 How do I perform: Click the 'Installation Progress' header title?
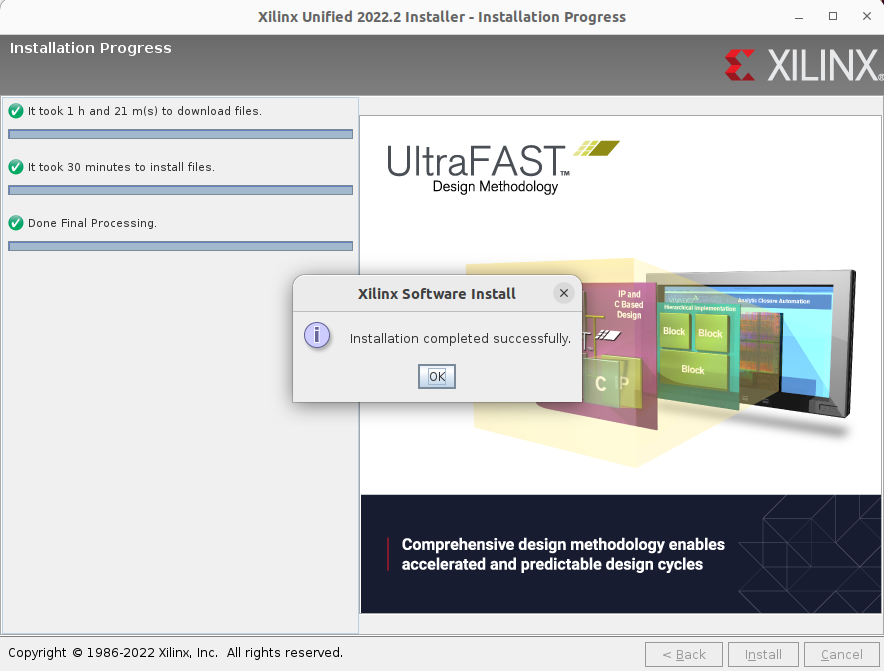tap(90, 48)
